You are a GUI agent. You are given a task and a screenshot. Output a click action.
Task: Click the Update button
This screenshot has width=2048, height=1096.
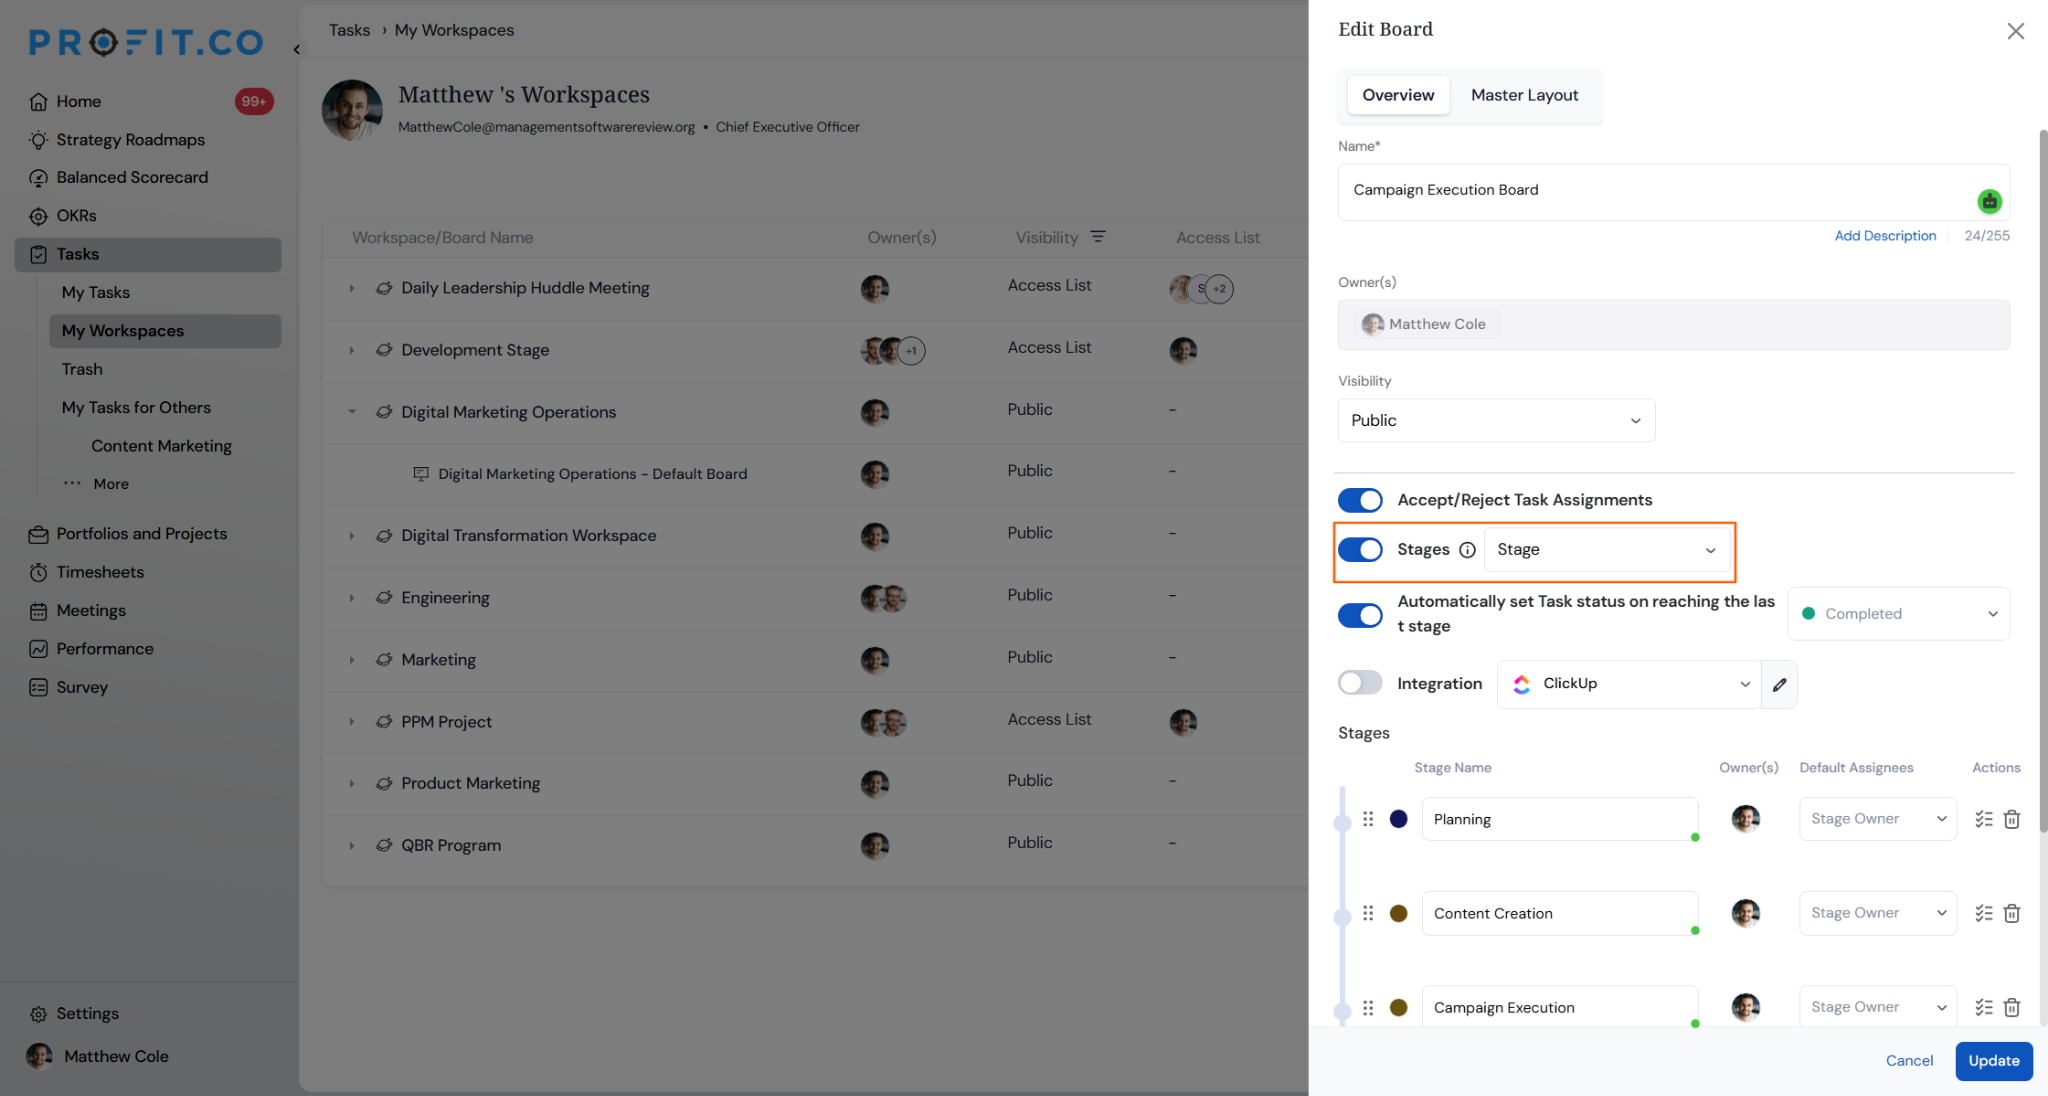tap(1993, 1061)
